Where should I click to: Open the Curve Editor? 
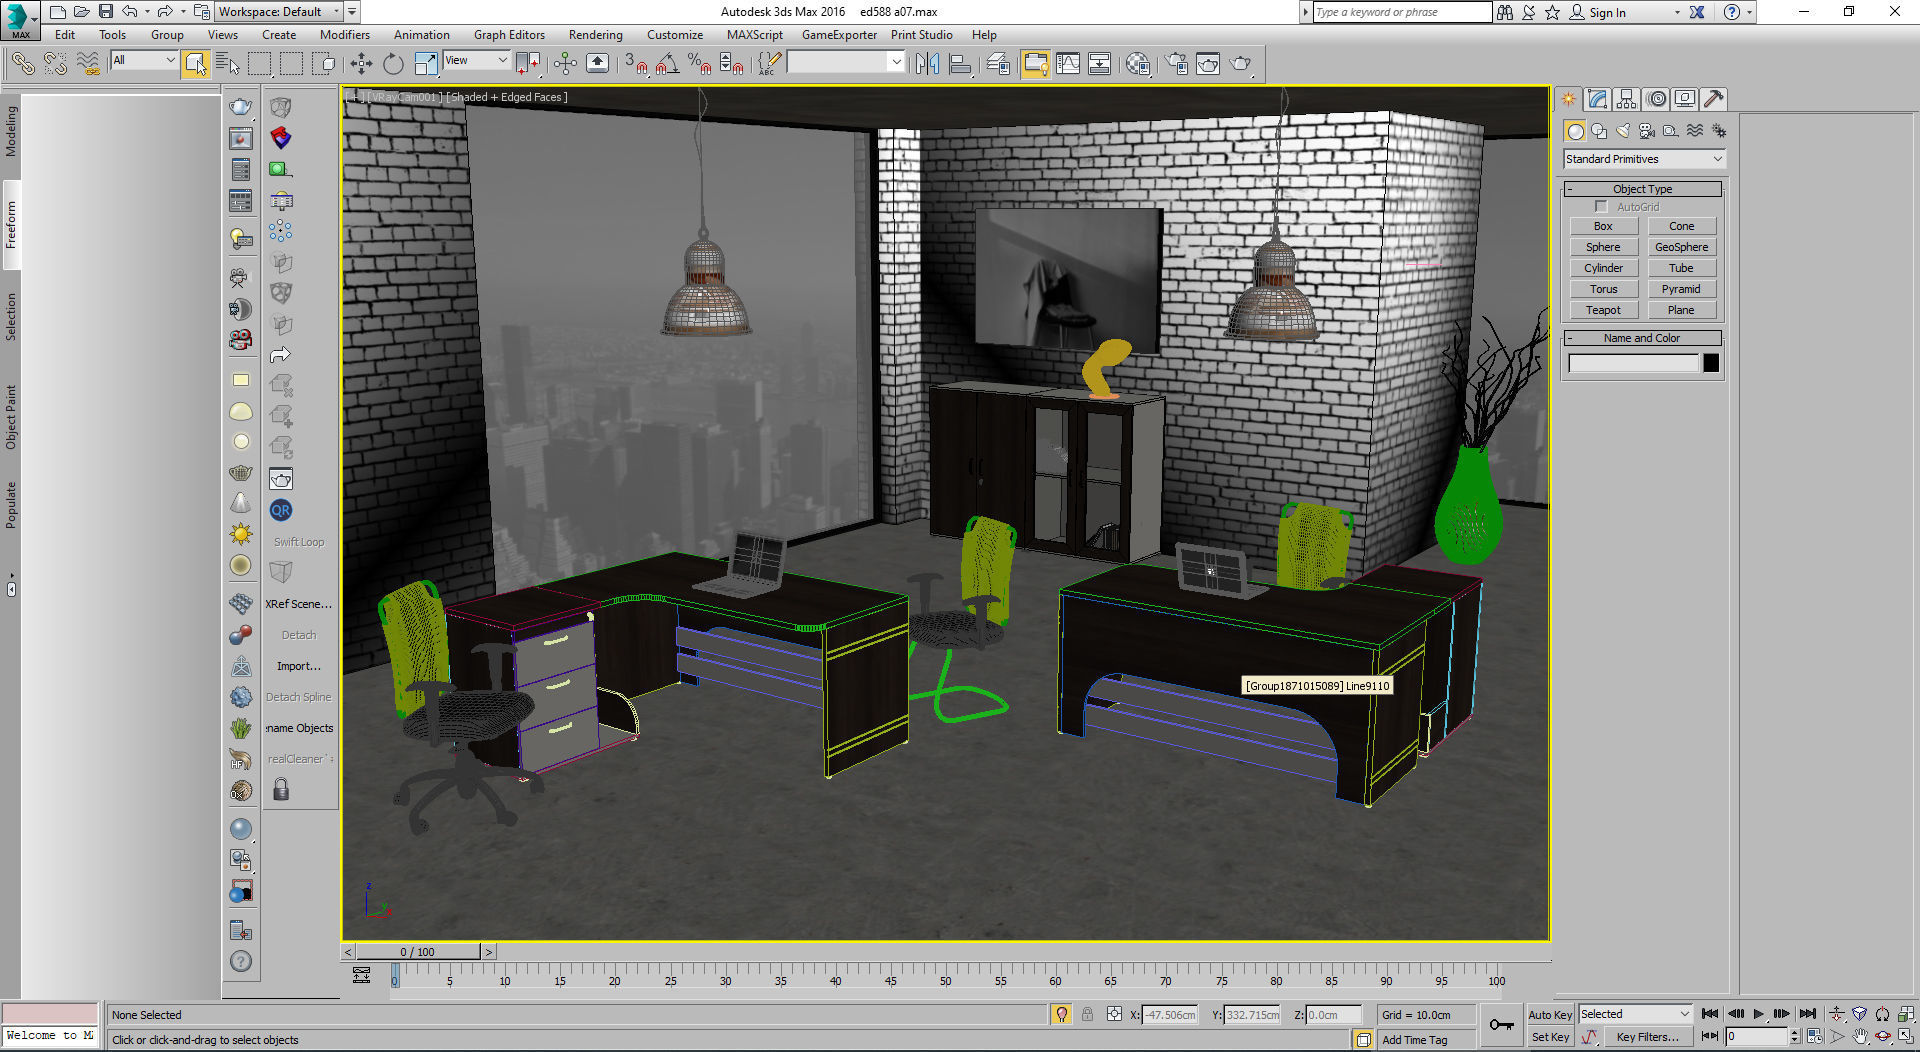tap(1068, 64)
